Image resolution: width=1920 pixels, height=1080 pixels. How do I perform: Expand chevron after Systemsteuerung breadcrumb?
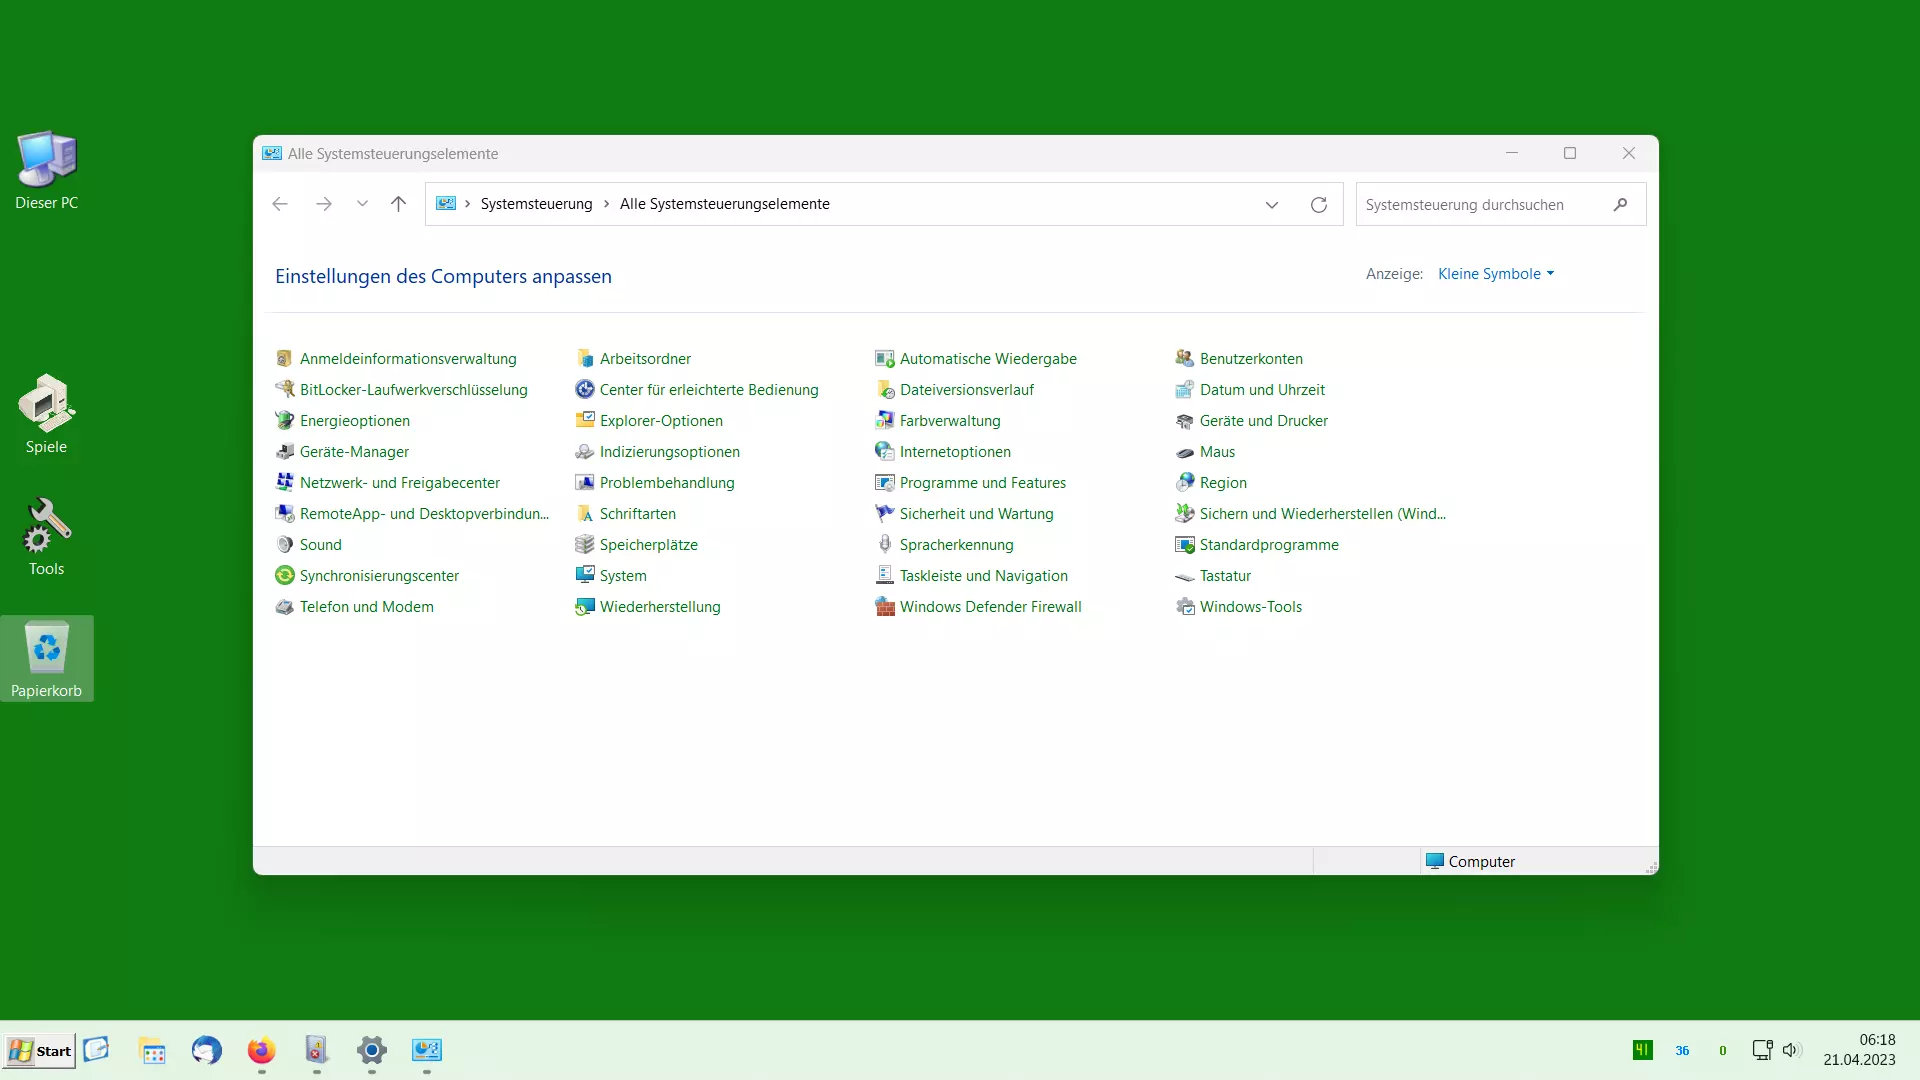click(606, 204)
